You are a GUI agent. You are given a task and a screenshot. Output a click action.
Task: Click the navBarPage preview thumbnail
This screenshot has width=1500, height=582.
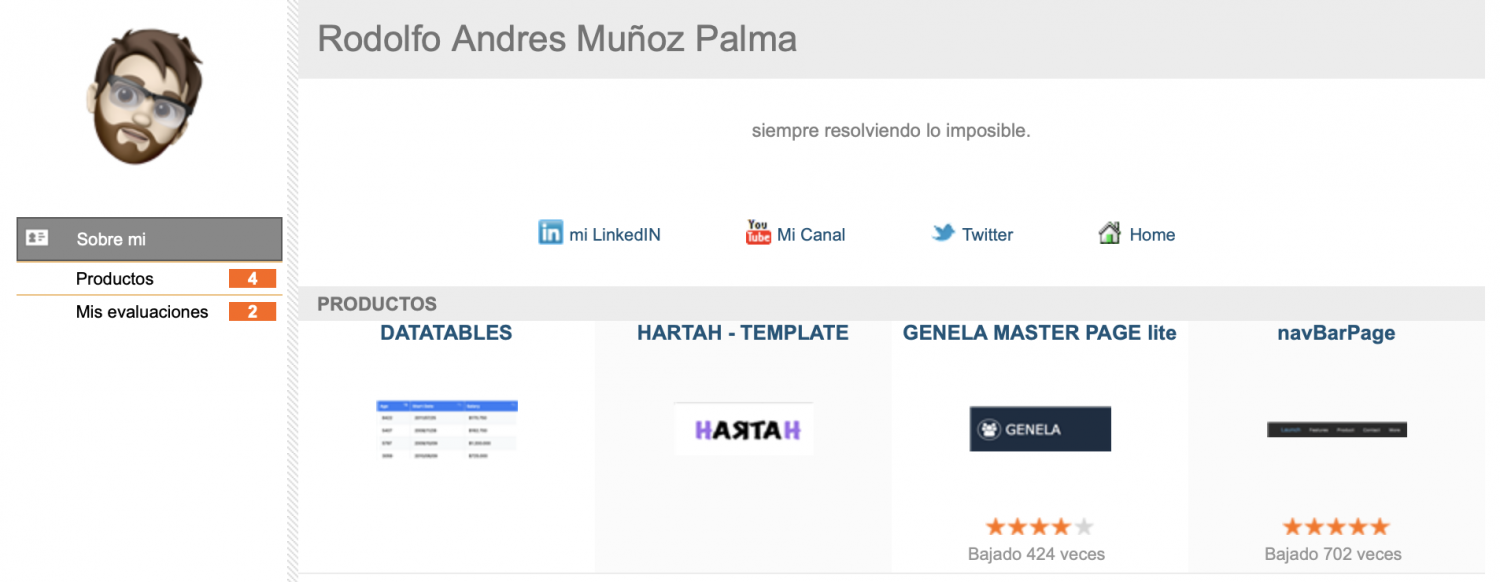[x=1337, y=430]
